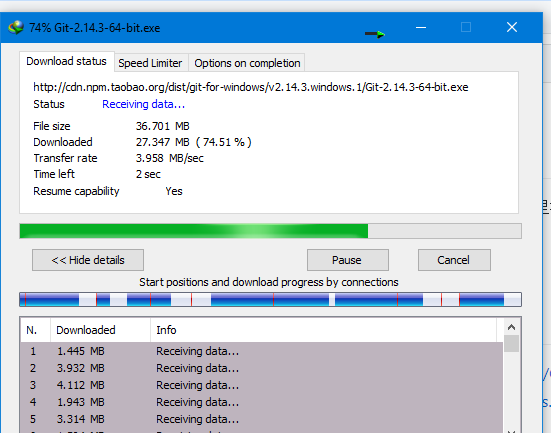Image resolution: width=551 pixels, height=433 pixels.
Task: Switch to the Speed Limiter tab
Action: 150,63
